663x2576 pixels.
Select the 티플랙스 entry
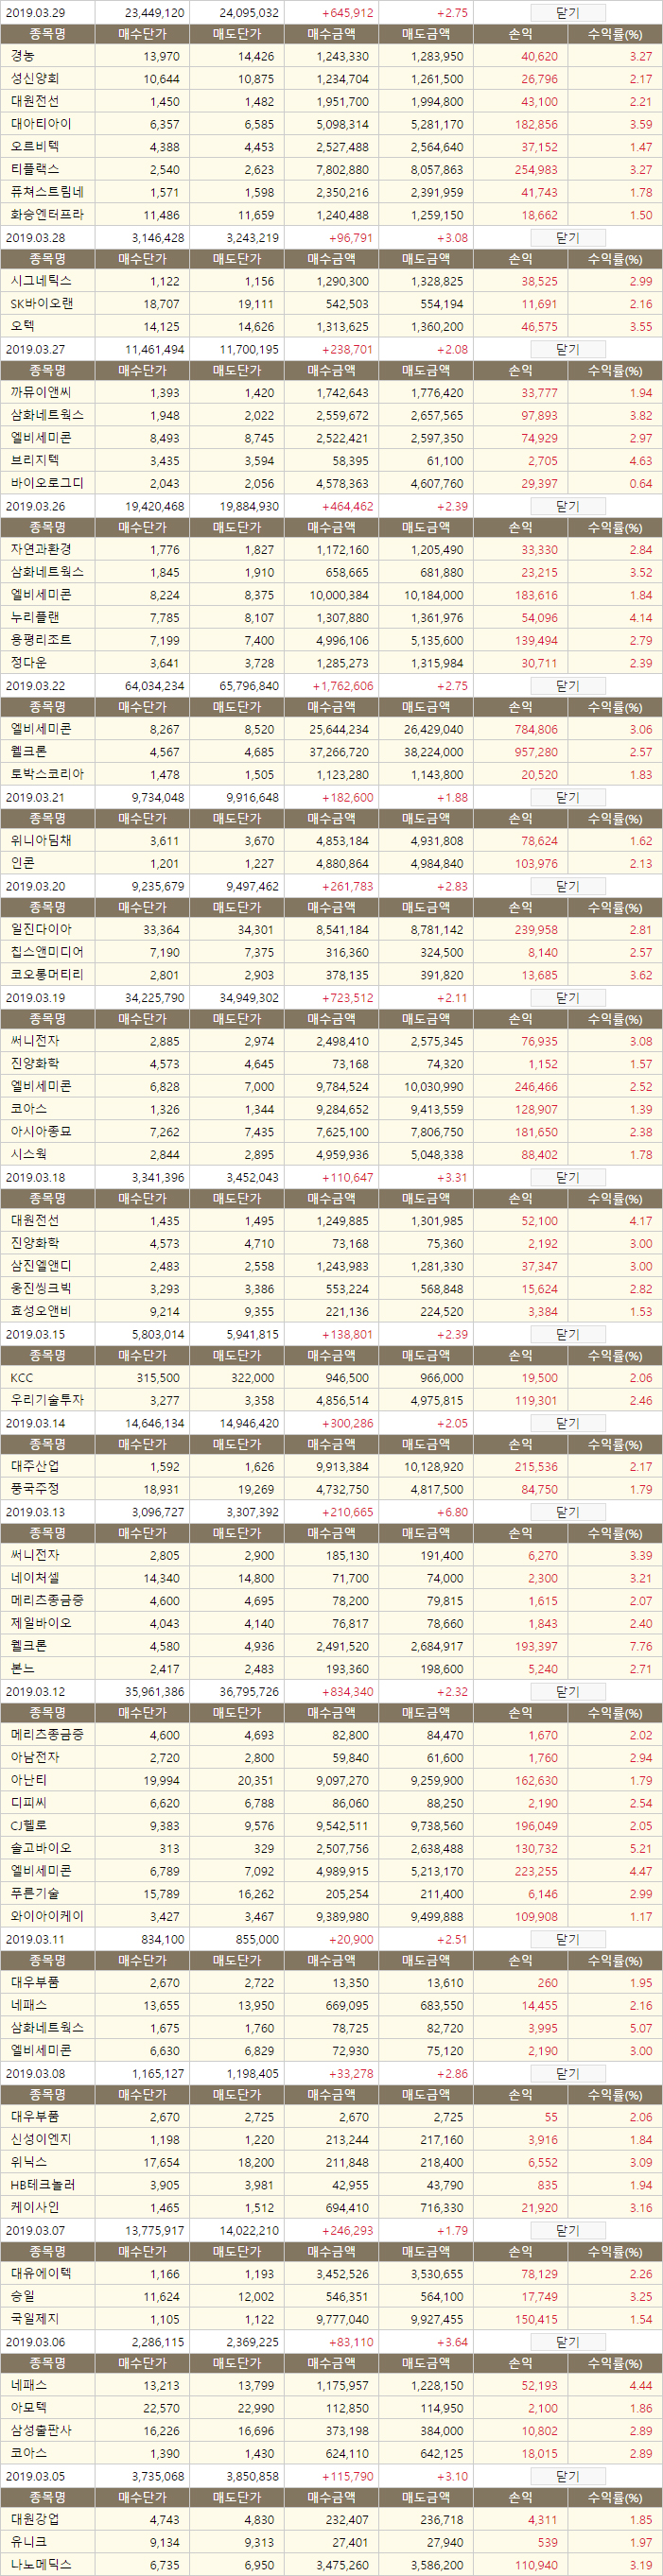coord(331,169)
